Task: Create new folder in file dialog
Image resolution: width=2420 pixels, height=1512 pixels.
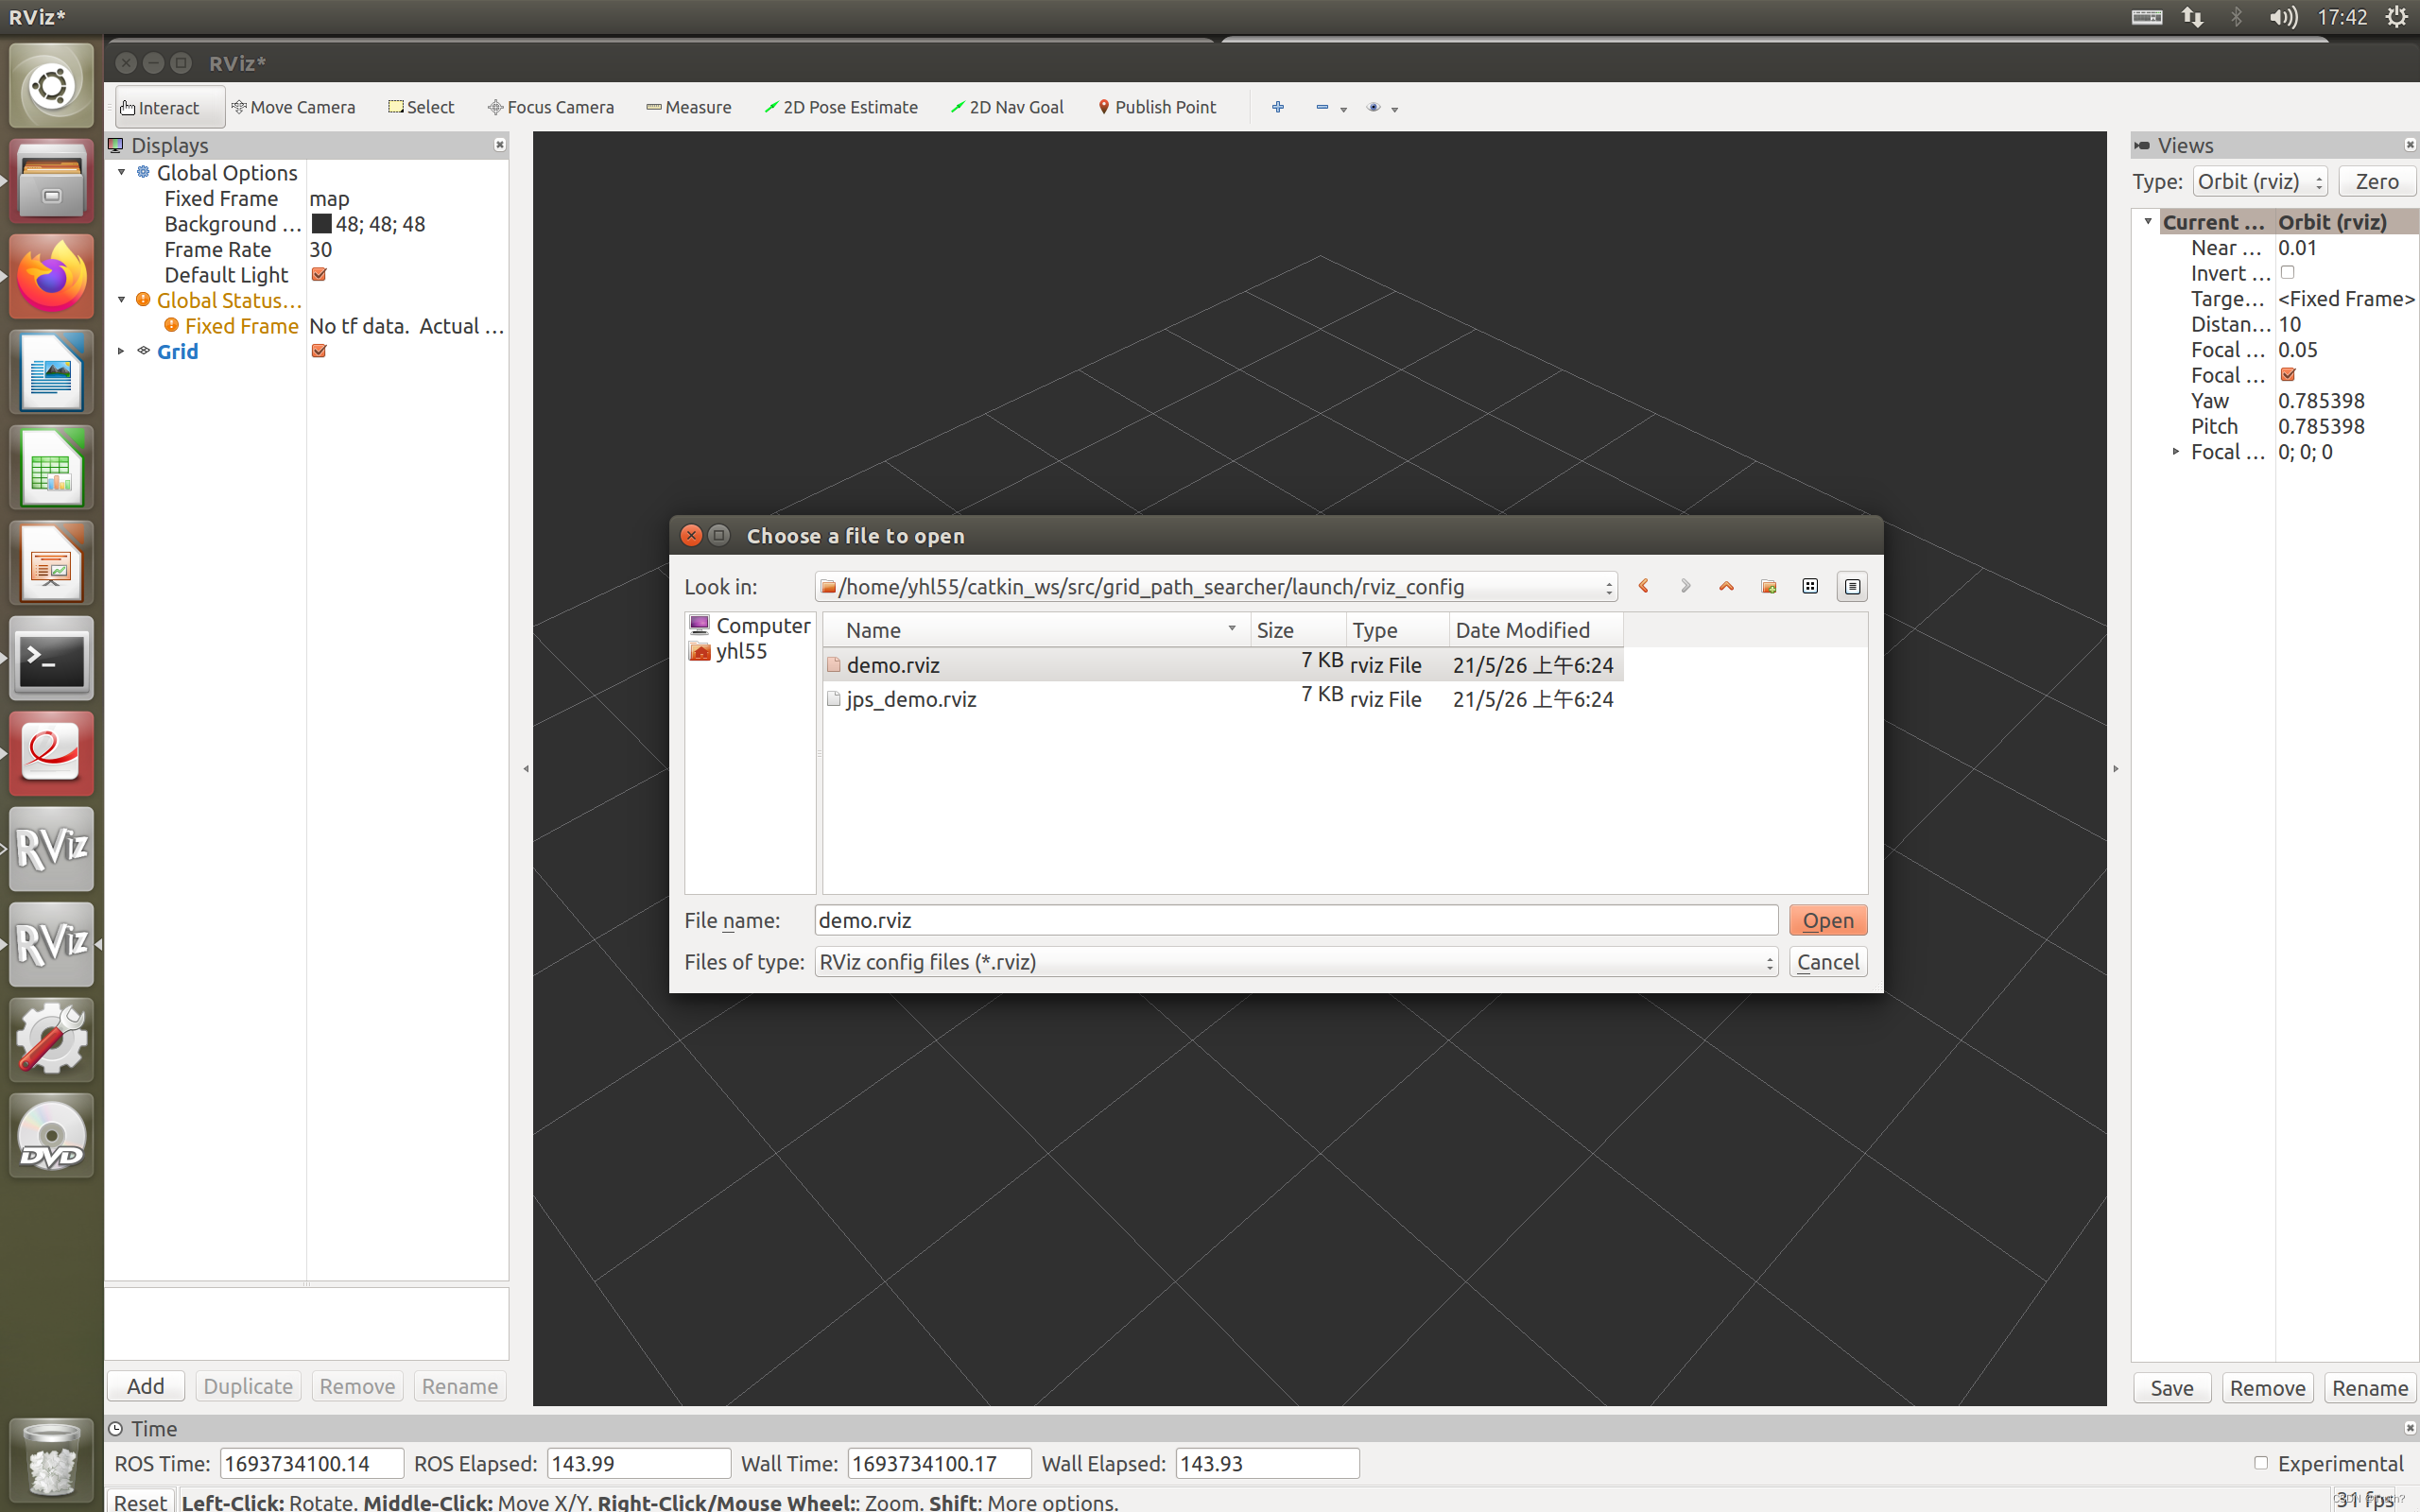Action: 1768,586
